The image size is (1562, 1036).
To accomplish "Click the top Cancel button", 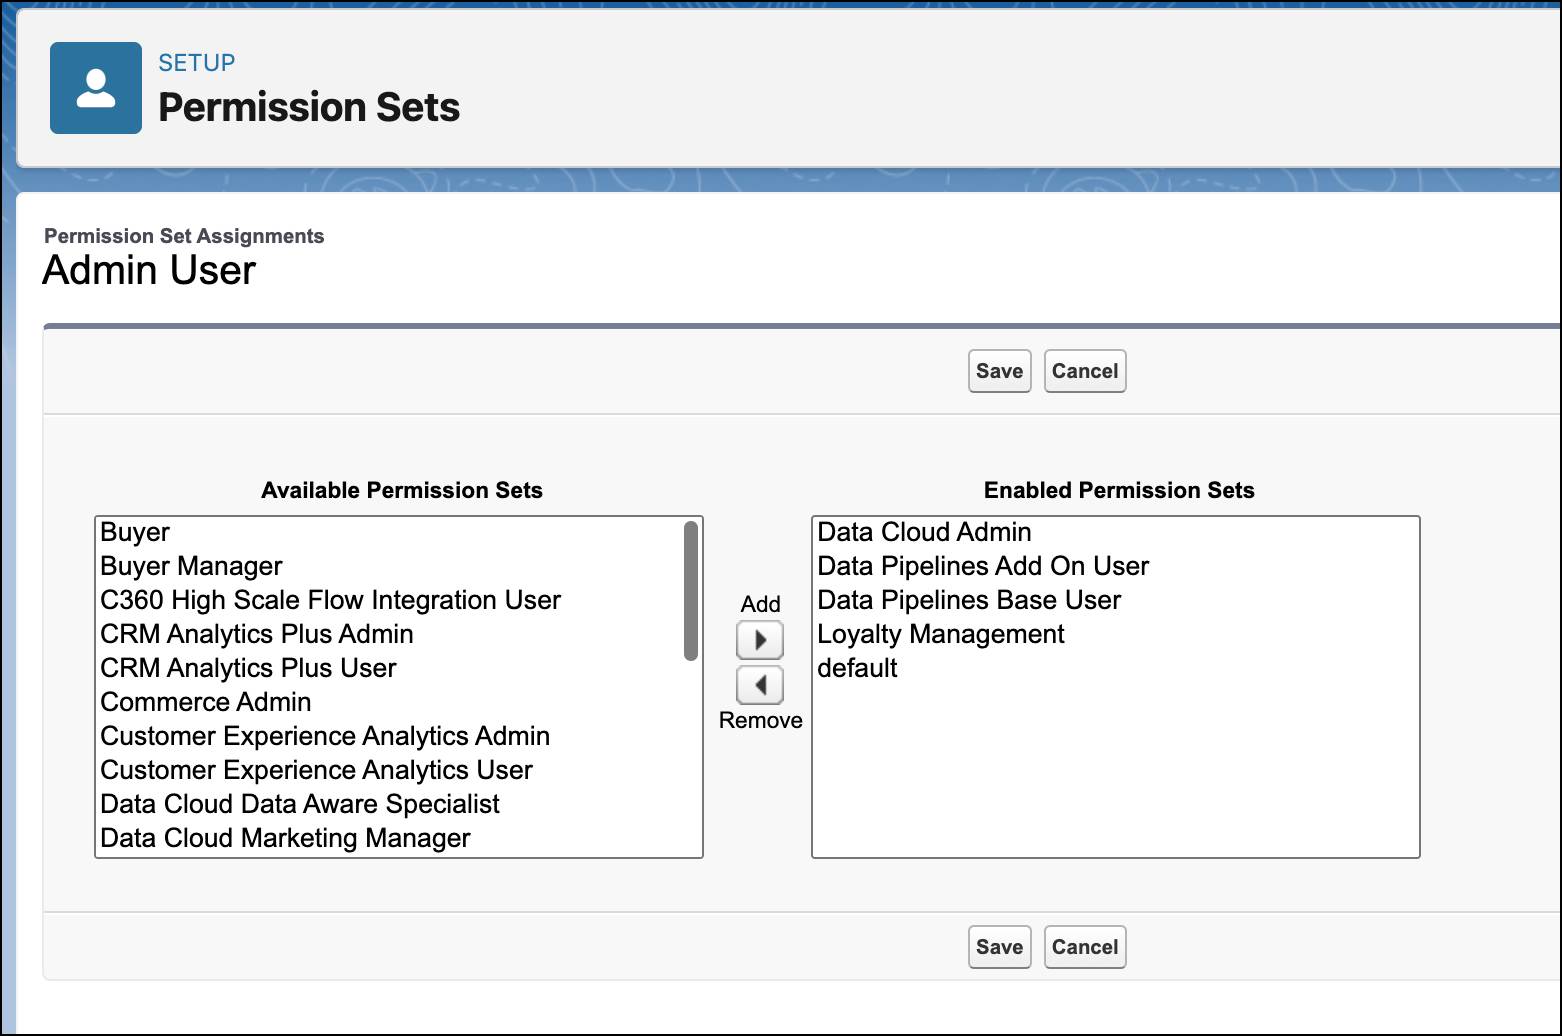I will (x=1085, y=371).
